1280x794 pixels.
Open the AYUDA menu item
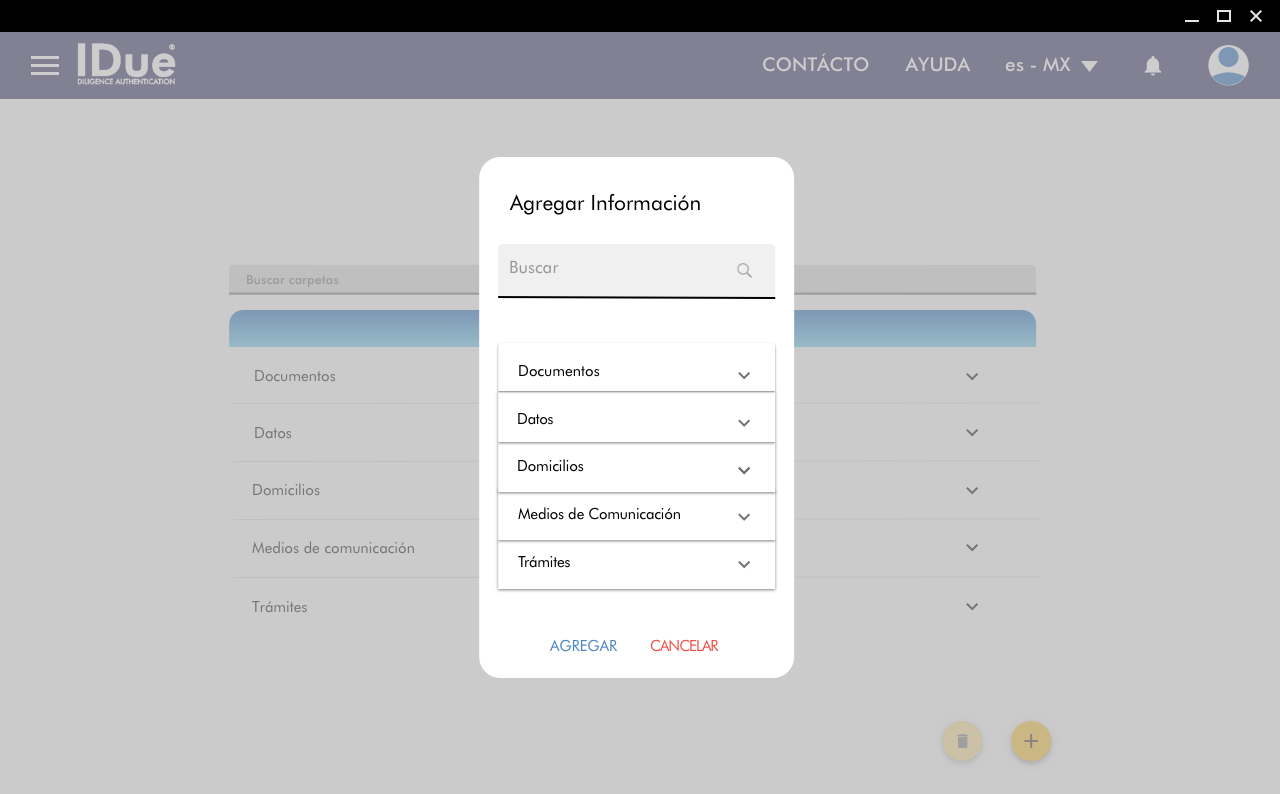coord(937,65)
